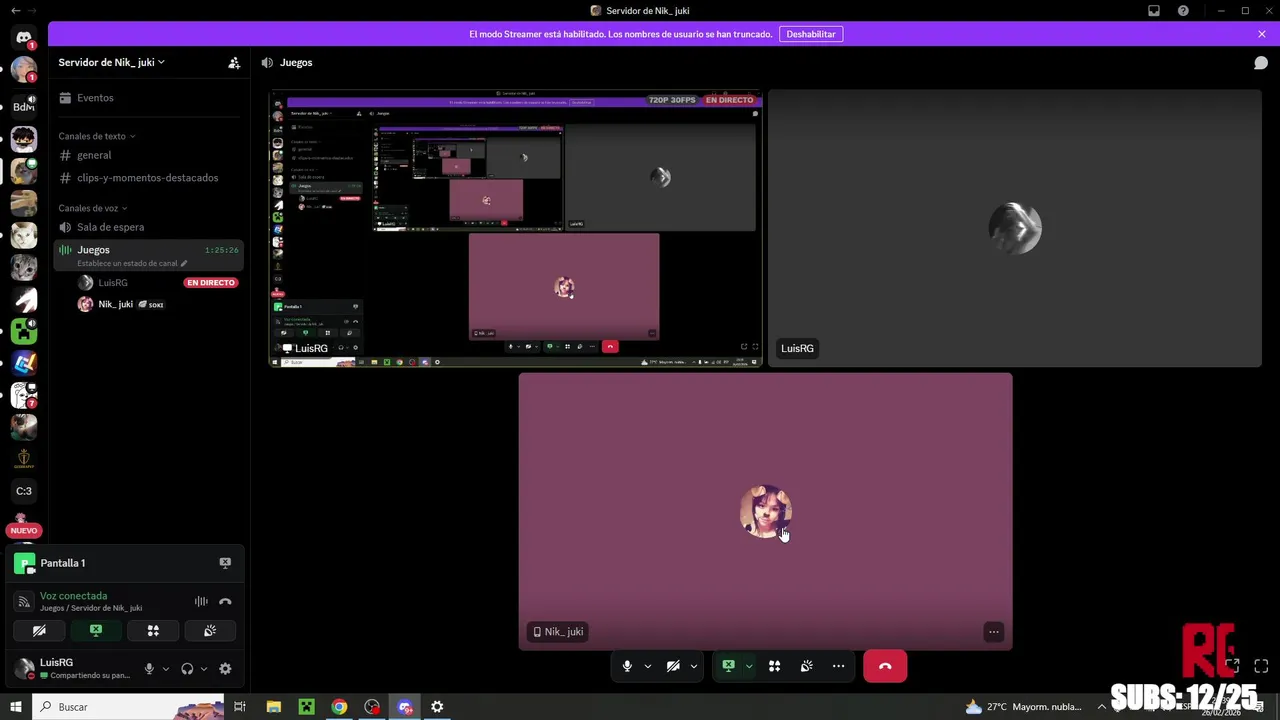Open Settings gear on the taskbar
The height and width of the screenshot is (720, 1280).
coord(437,707)
